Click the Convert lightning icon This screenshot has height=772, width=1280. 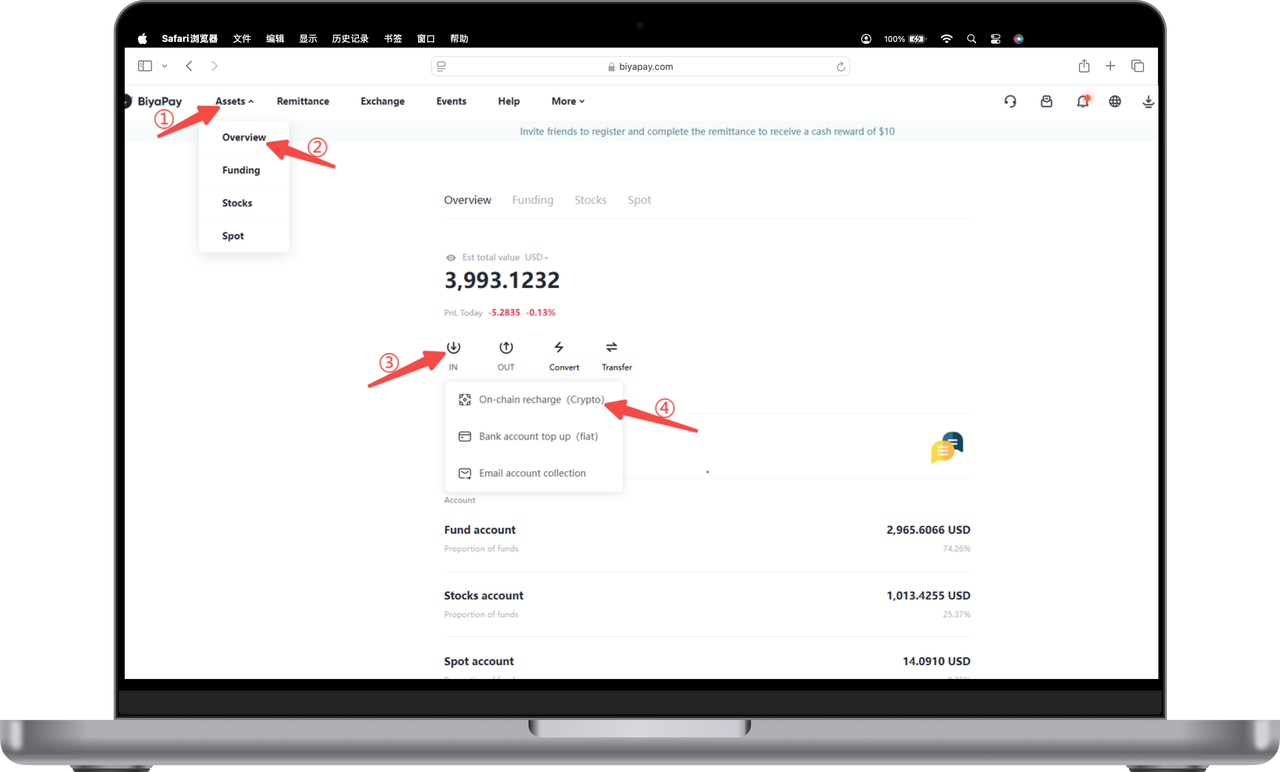coord(559,347)
